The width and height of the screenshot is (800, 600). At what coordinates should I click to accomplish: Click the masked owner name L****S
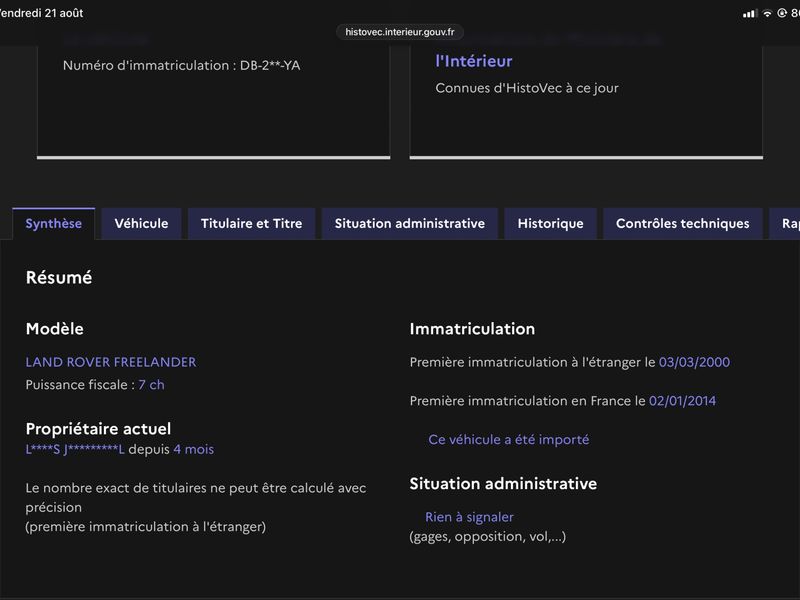(75, 449)
